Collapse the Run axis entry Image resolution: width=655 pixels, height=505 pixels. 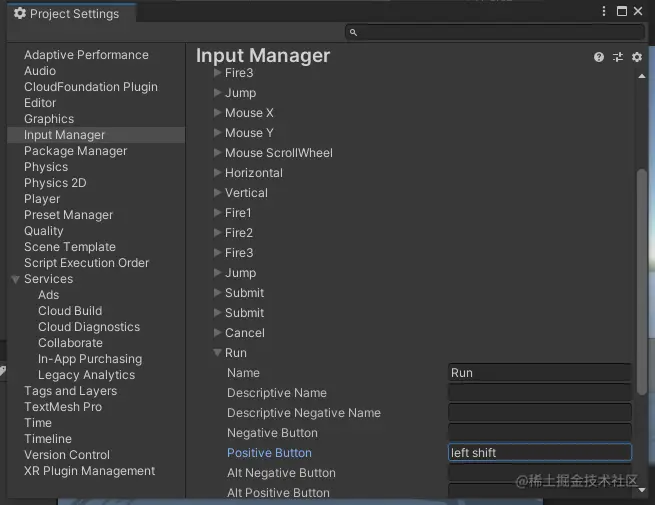click(x=217, y=353)
